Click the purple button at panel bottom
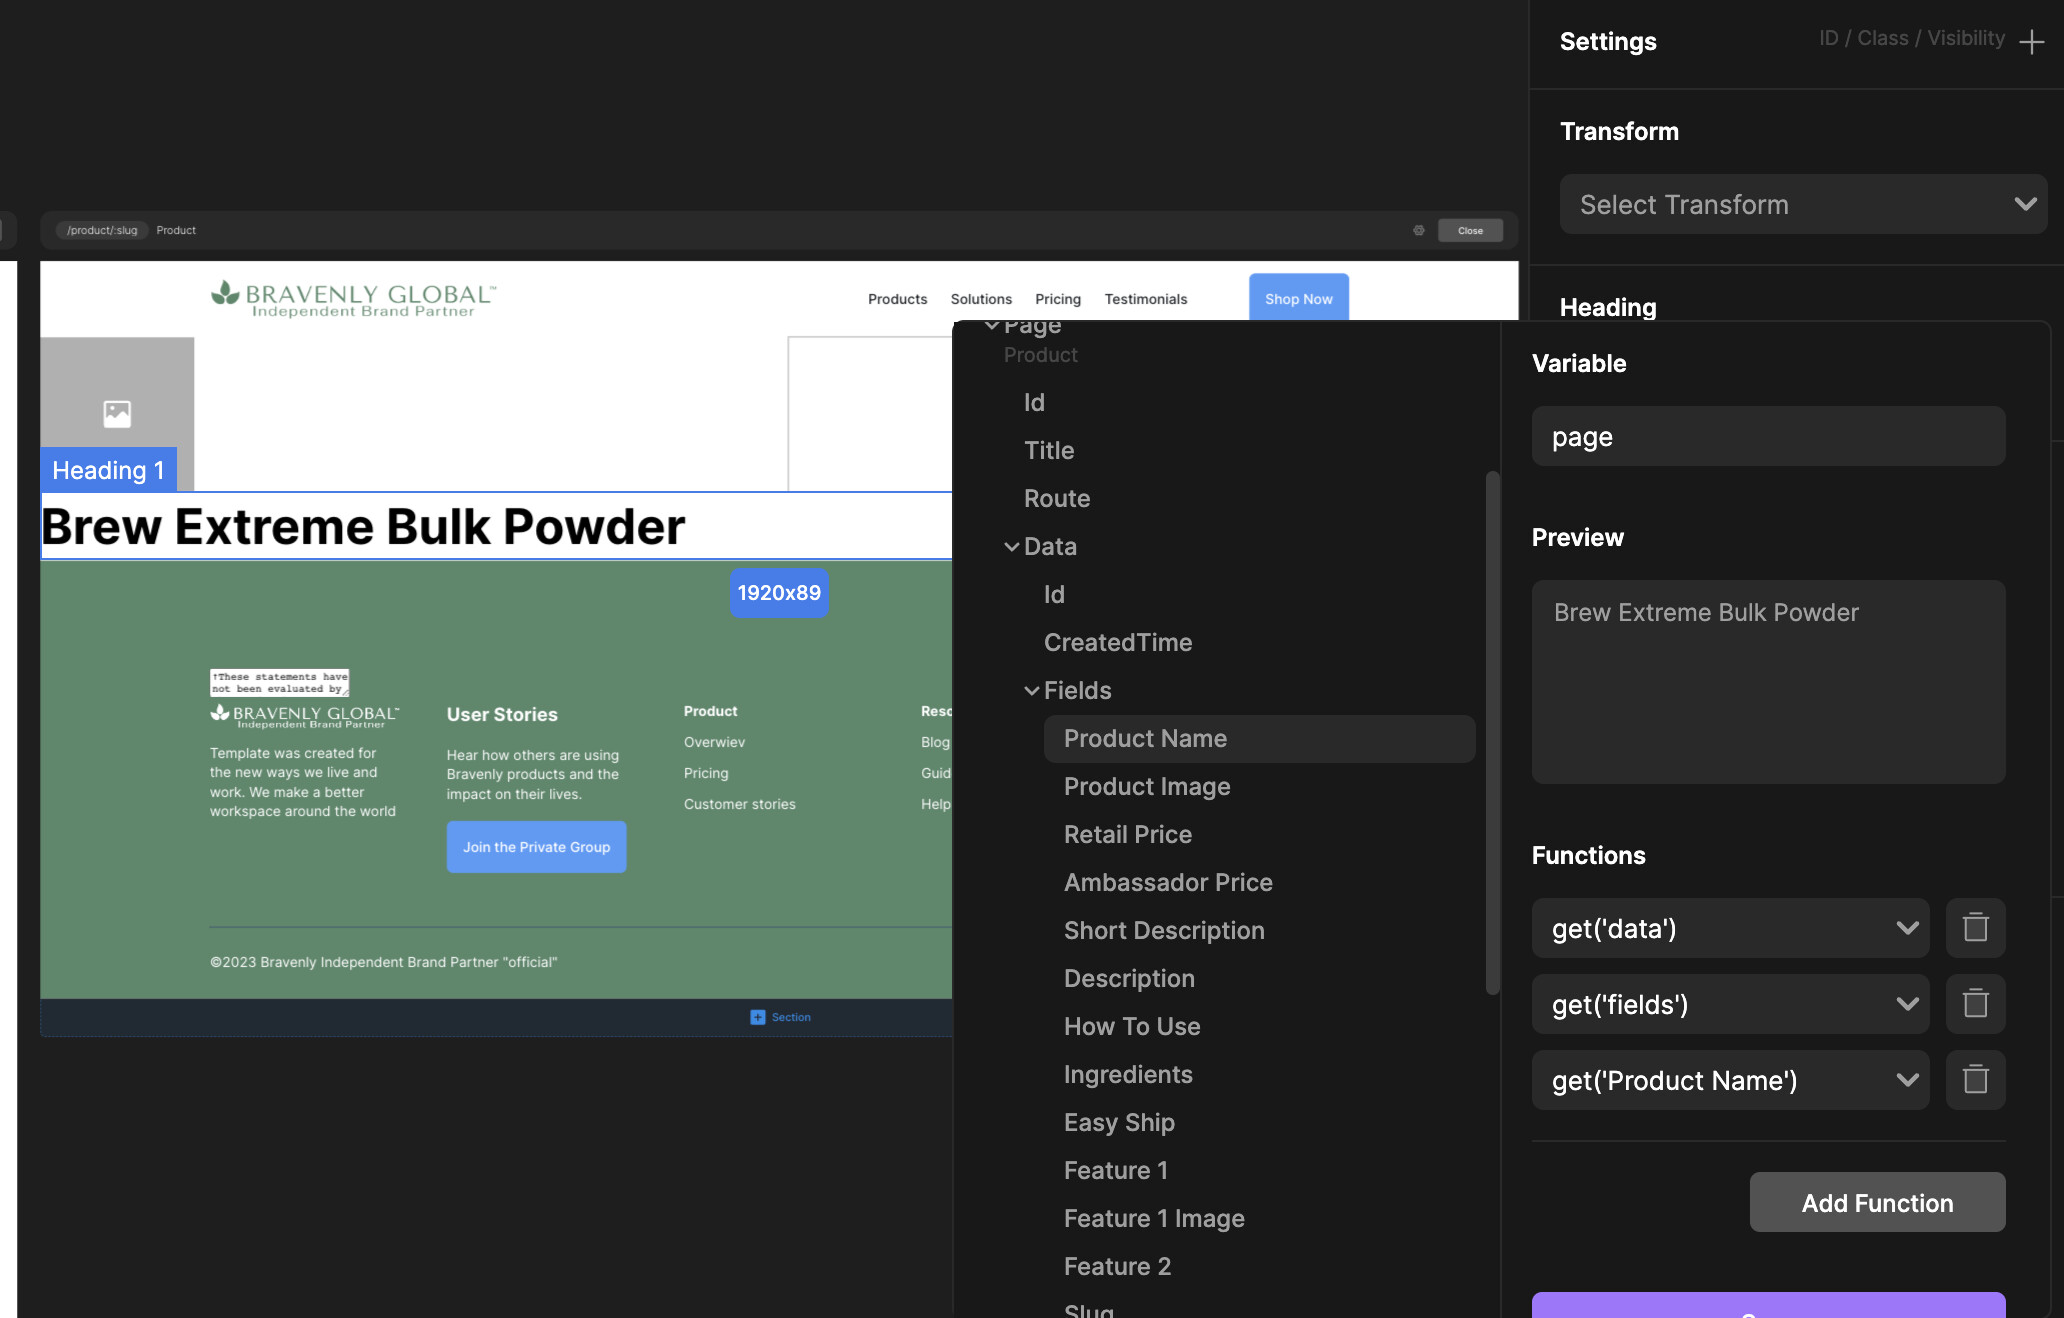The width and height of the screenshot is (2064, 1318). click(1768, 1305)
